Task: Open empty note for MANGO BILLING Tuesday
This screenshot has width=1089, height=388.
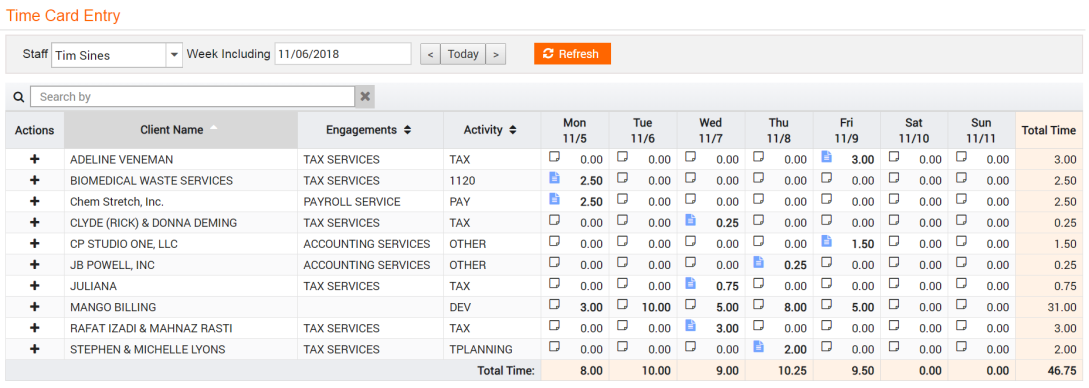Action: [x=622, y=304]
